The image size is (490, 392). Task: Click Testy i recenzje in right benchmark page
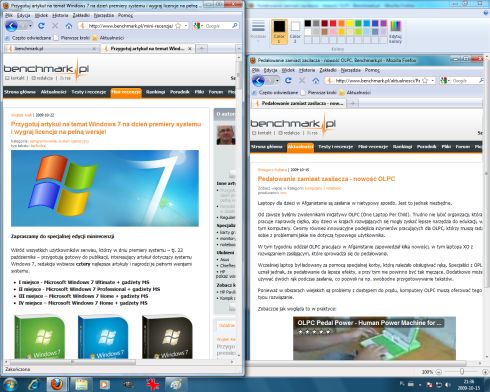(335, 147)
